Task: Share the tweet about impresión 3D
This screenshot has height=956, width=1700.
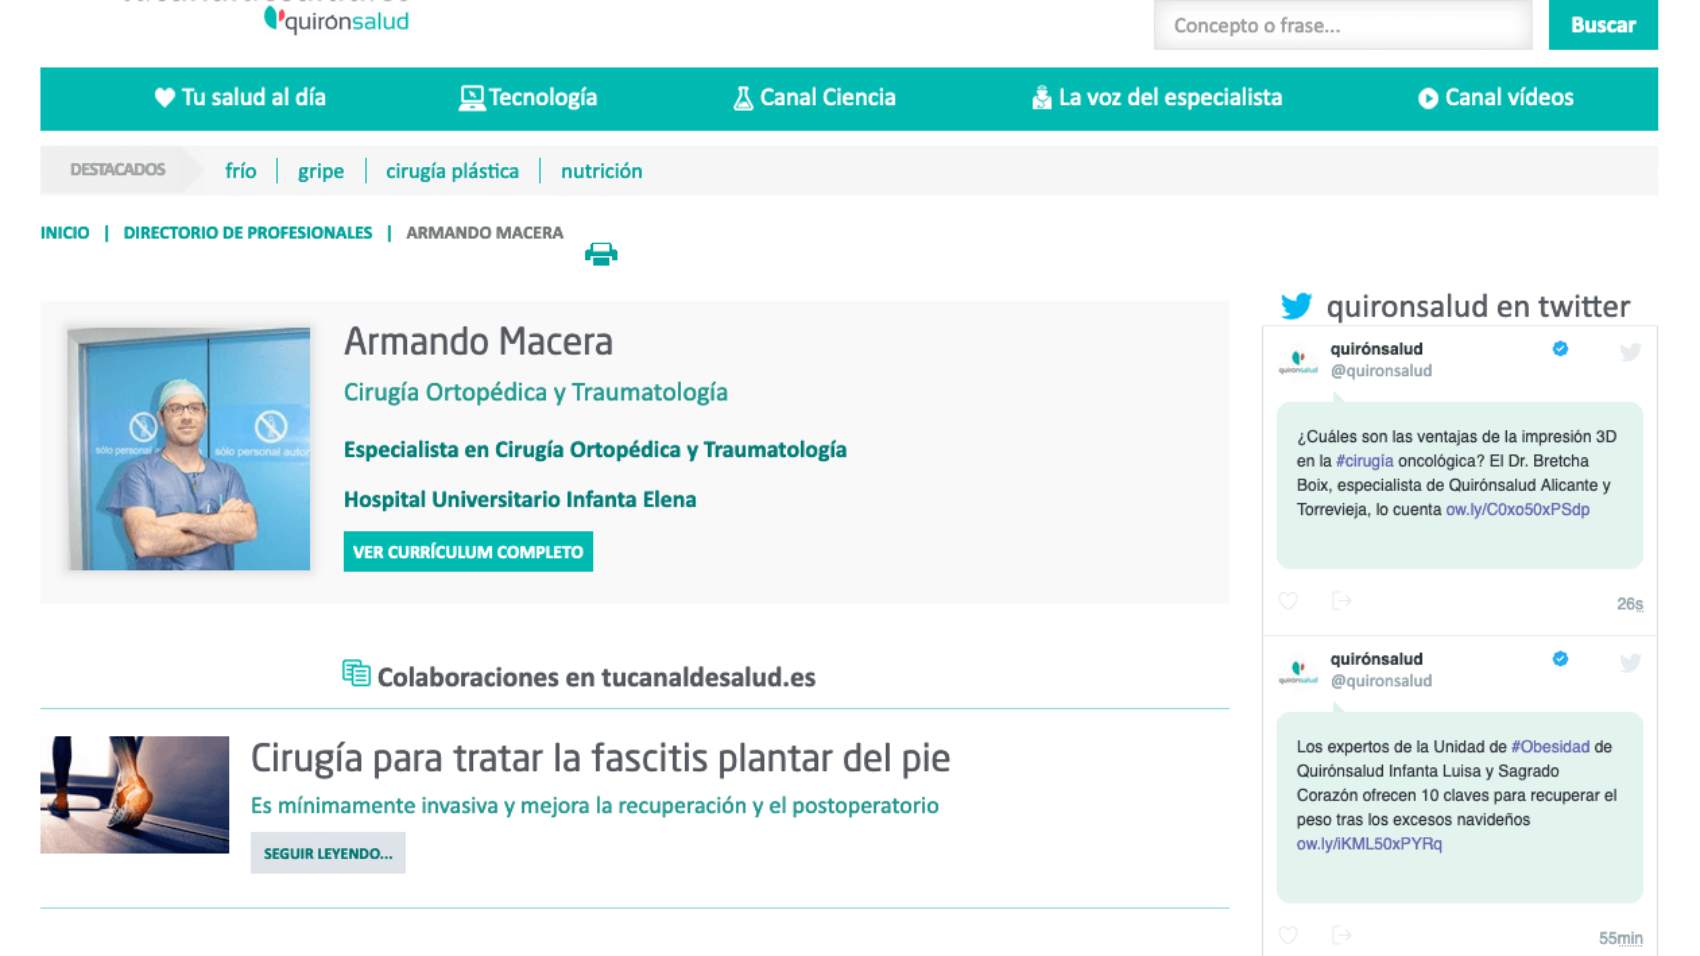Action: pyautogui.click(x=1342, y=601)
